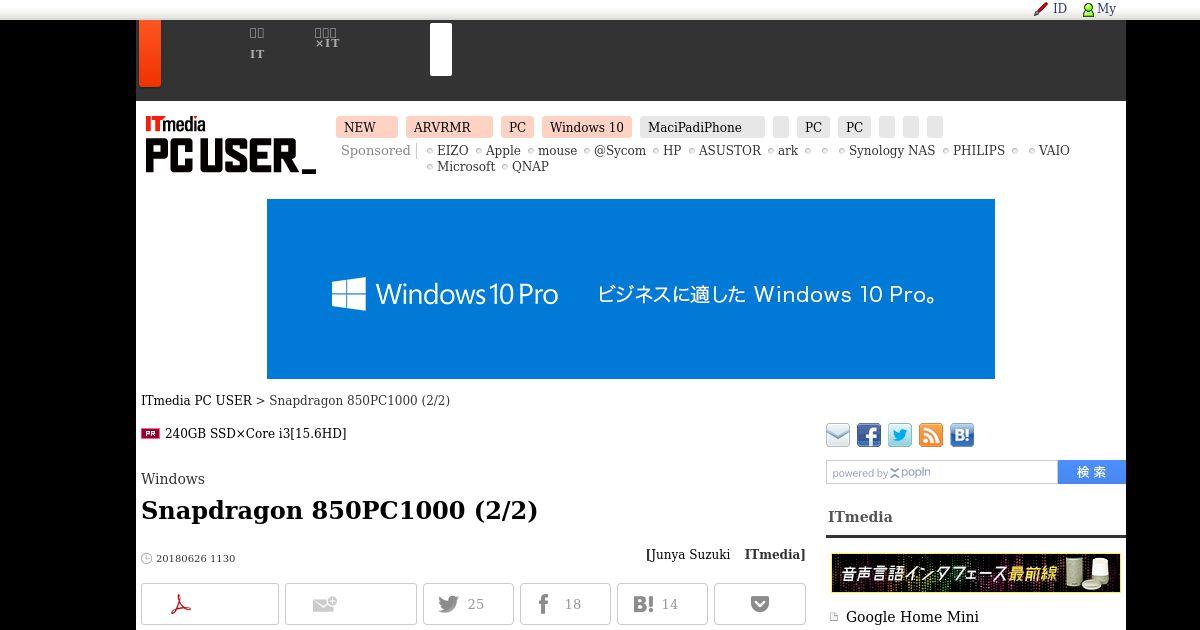Open the Apple sponsored link

pos(503,150)
